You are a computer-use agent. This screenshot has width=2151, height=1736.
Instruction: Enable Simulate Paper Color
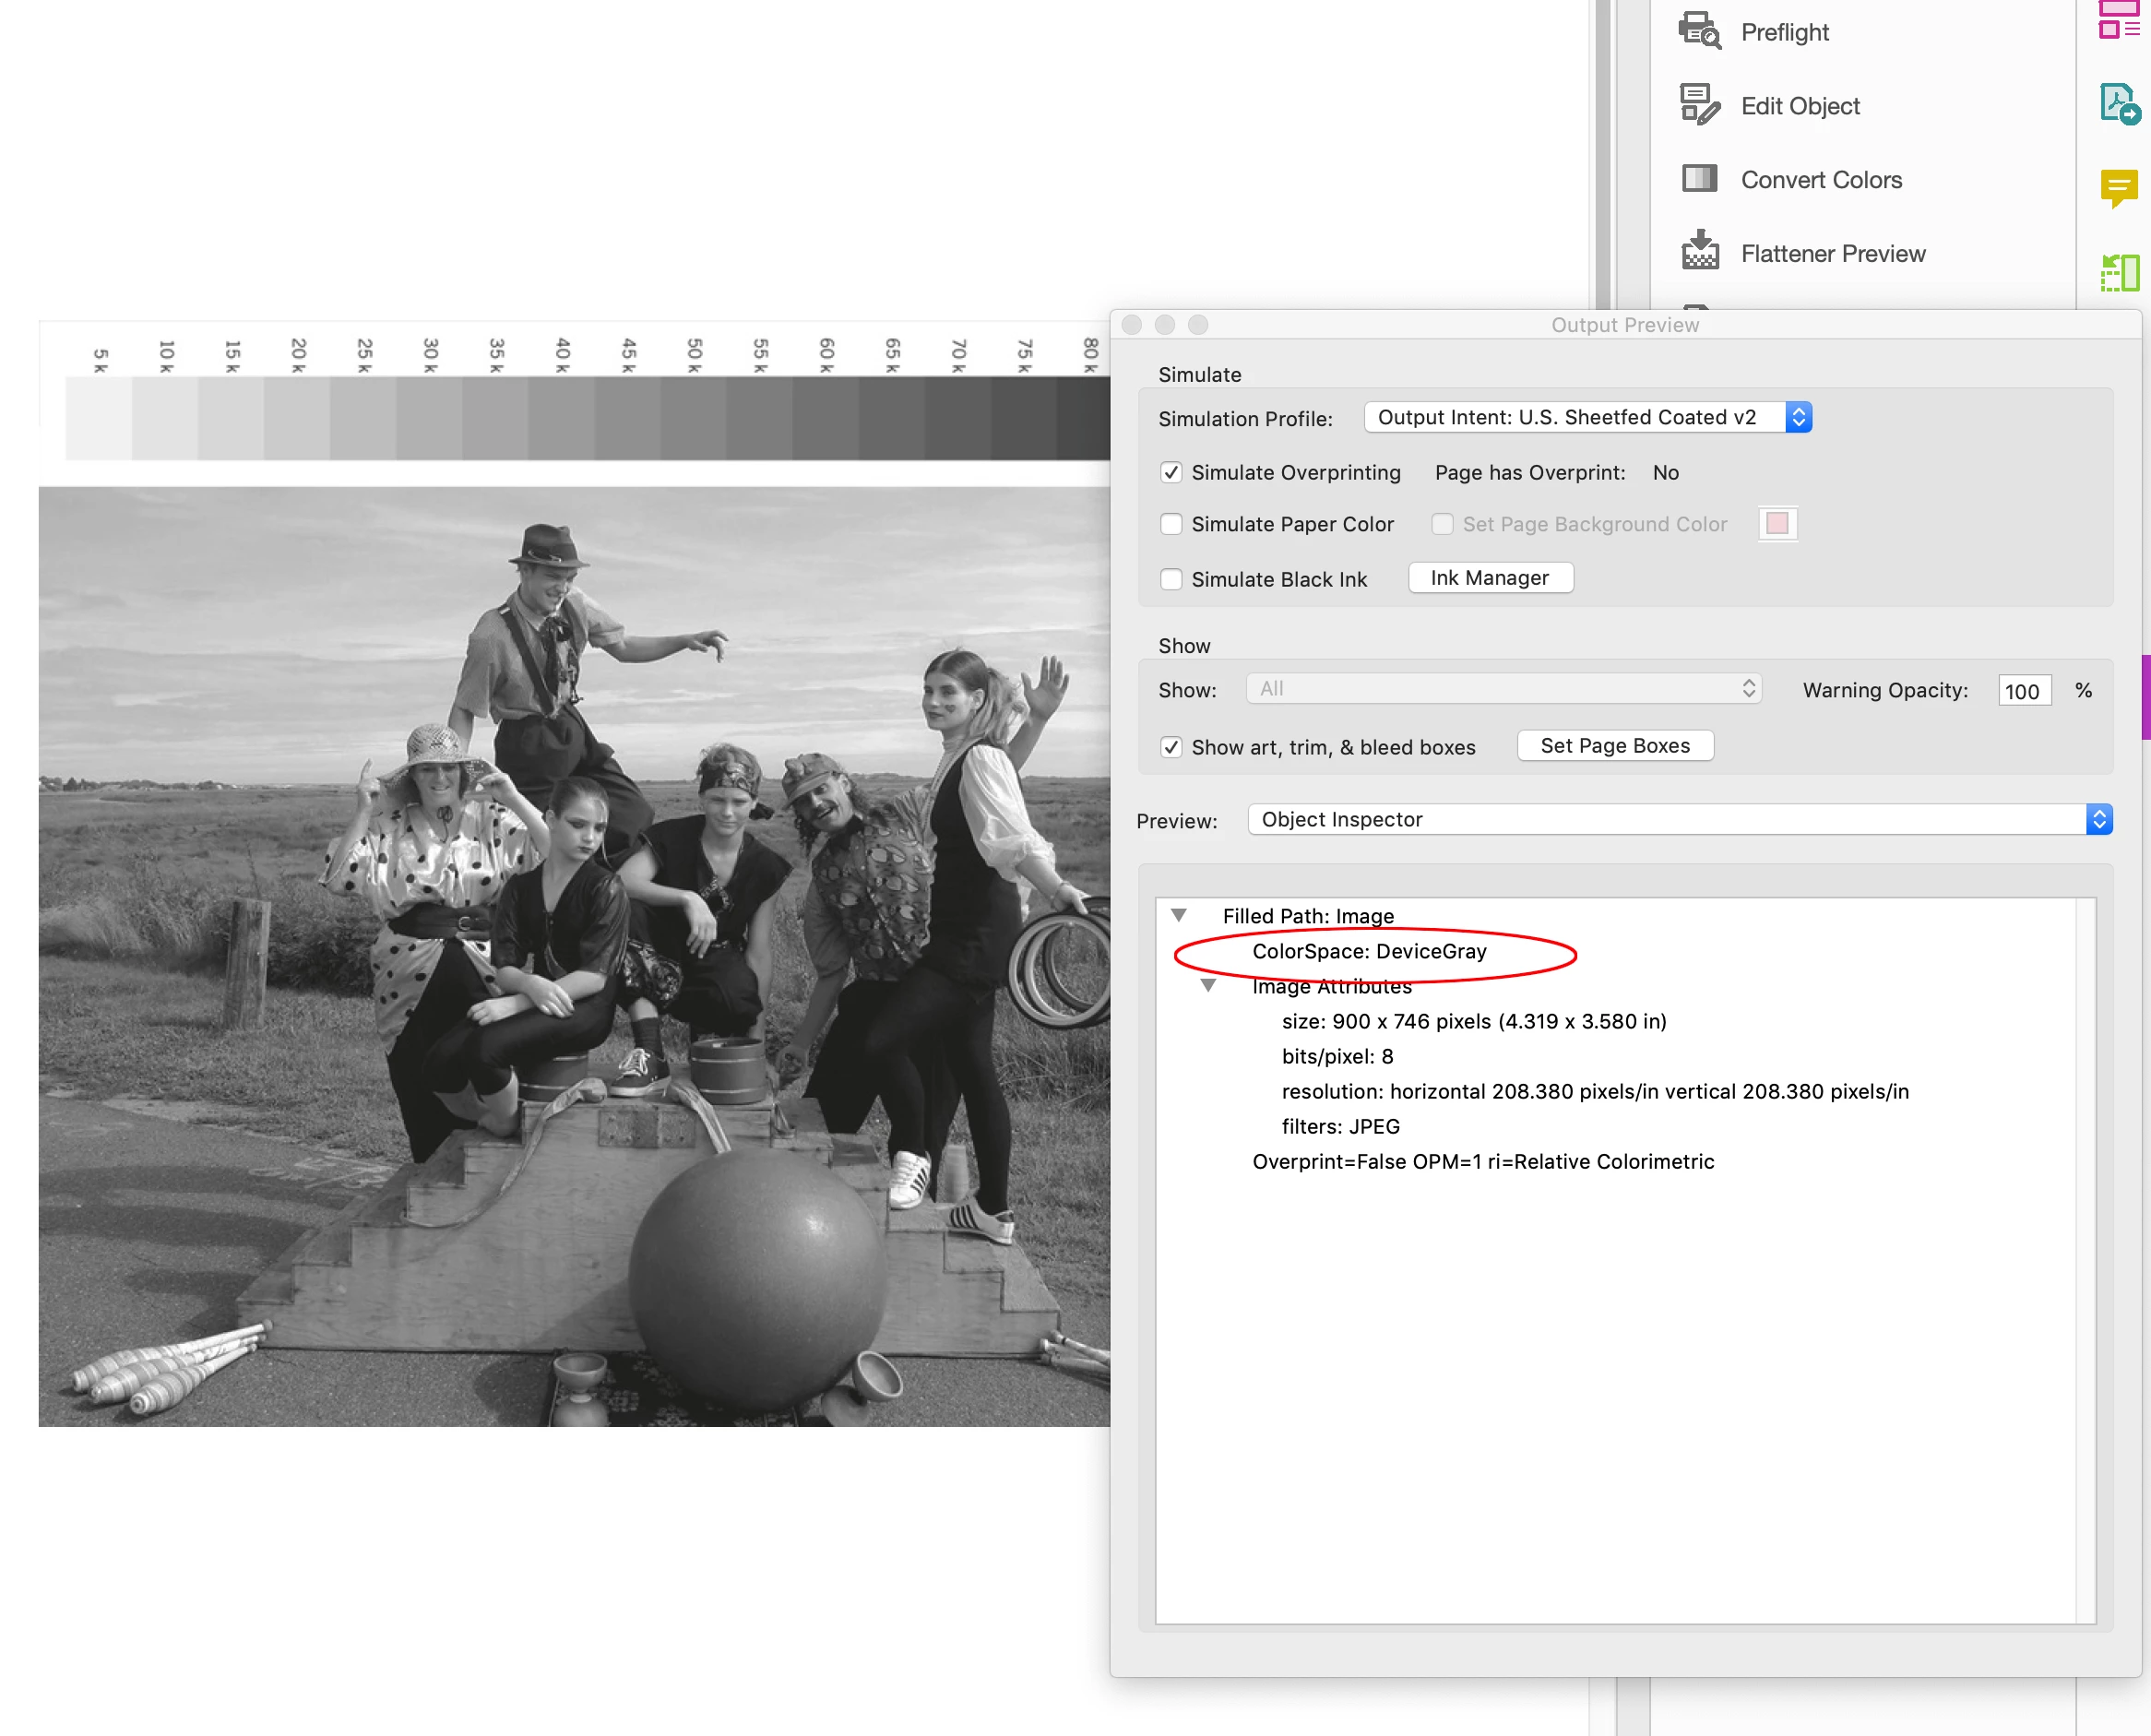point(1171,525)
